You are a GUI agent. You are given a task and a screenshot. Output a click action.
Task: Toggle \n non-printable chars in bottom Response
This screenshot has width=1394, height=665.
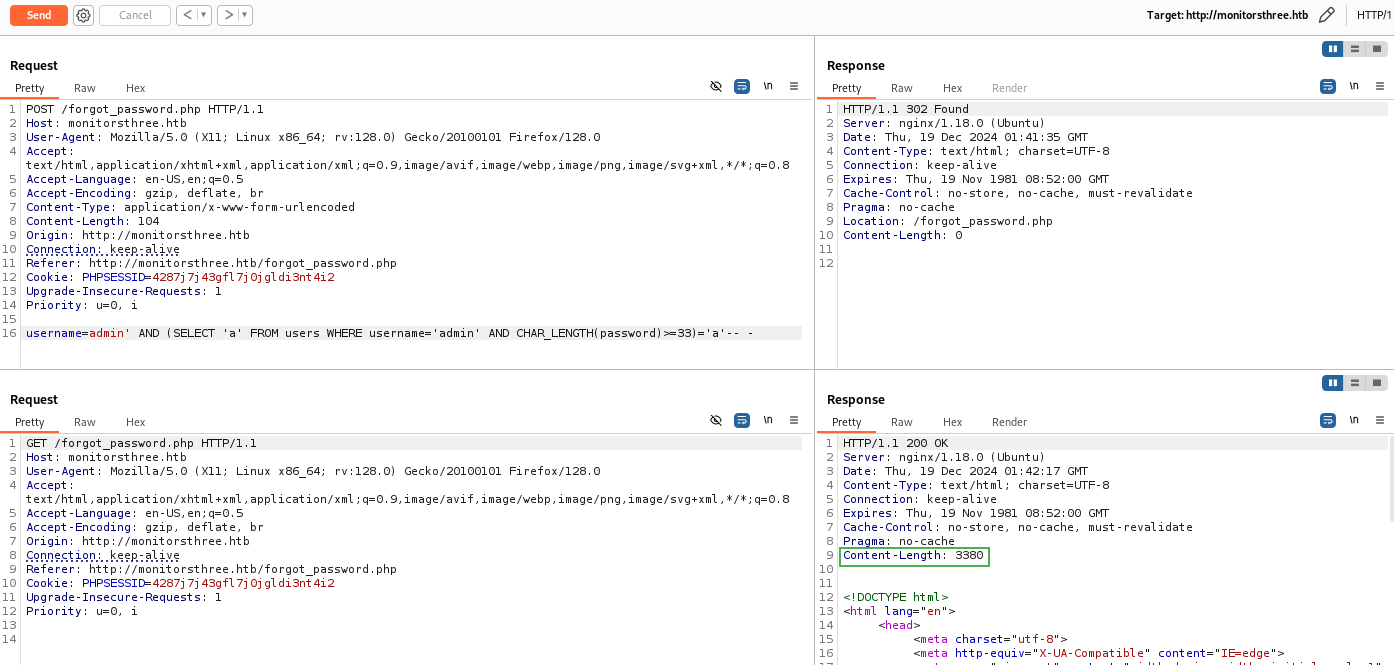[x=1354, y=421]
